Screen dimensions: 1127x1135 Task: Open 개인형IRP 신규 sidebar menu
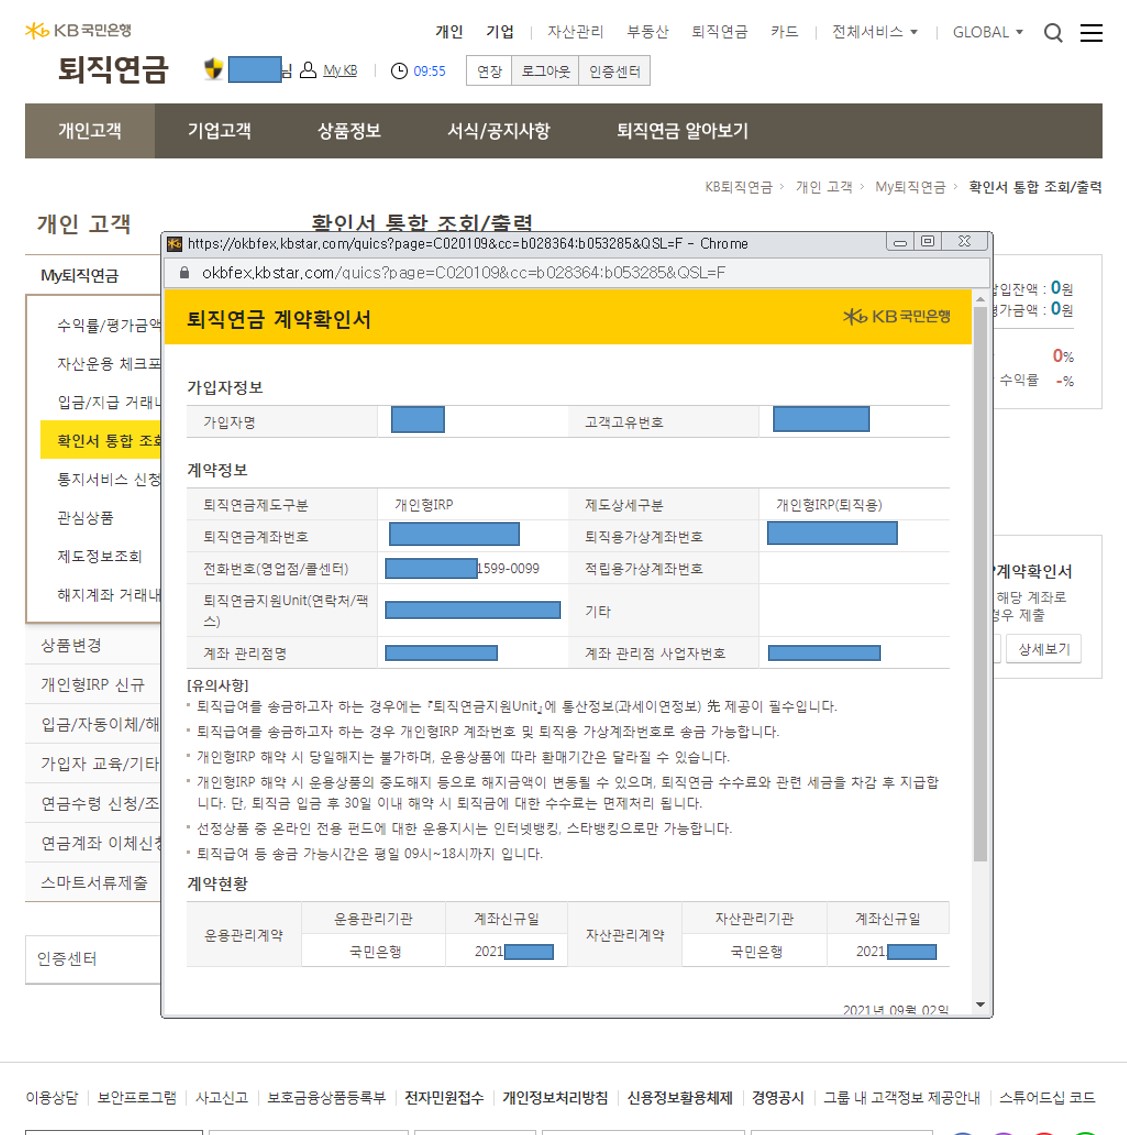(93, 684)
